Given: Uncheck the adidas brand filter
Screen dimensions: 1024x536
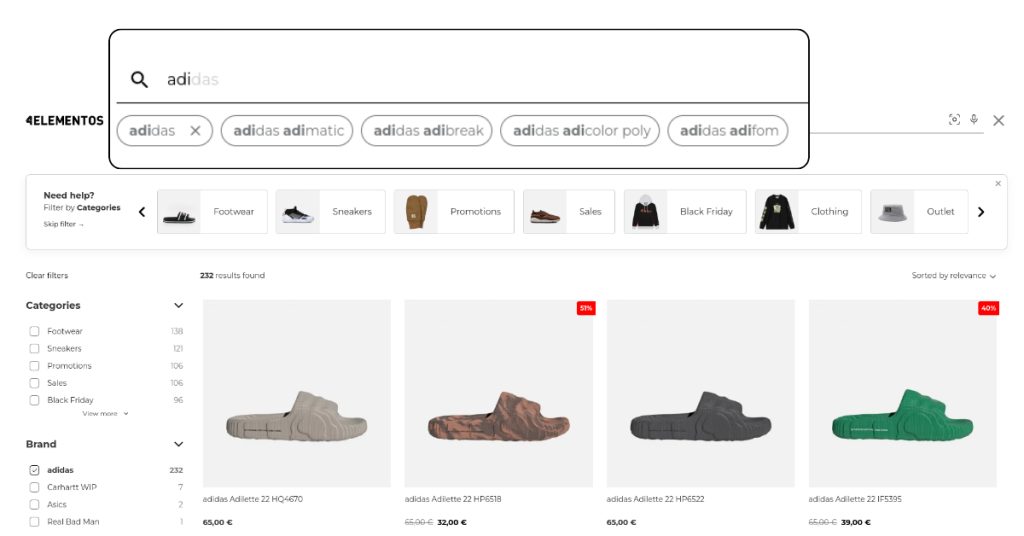Looking at the screenshot, I should [34, 470].
